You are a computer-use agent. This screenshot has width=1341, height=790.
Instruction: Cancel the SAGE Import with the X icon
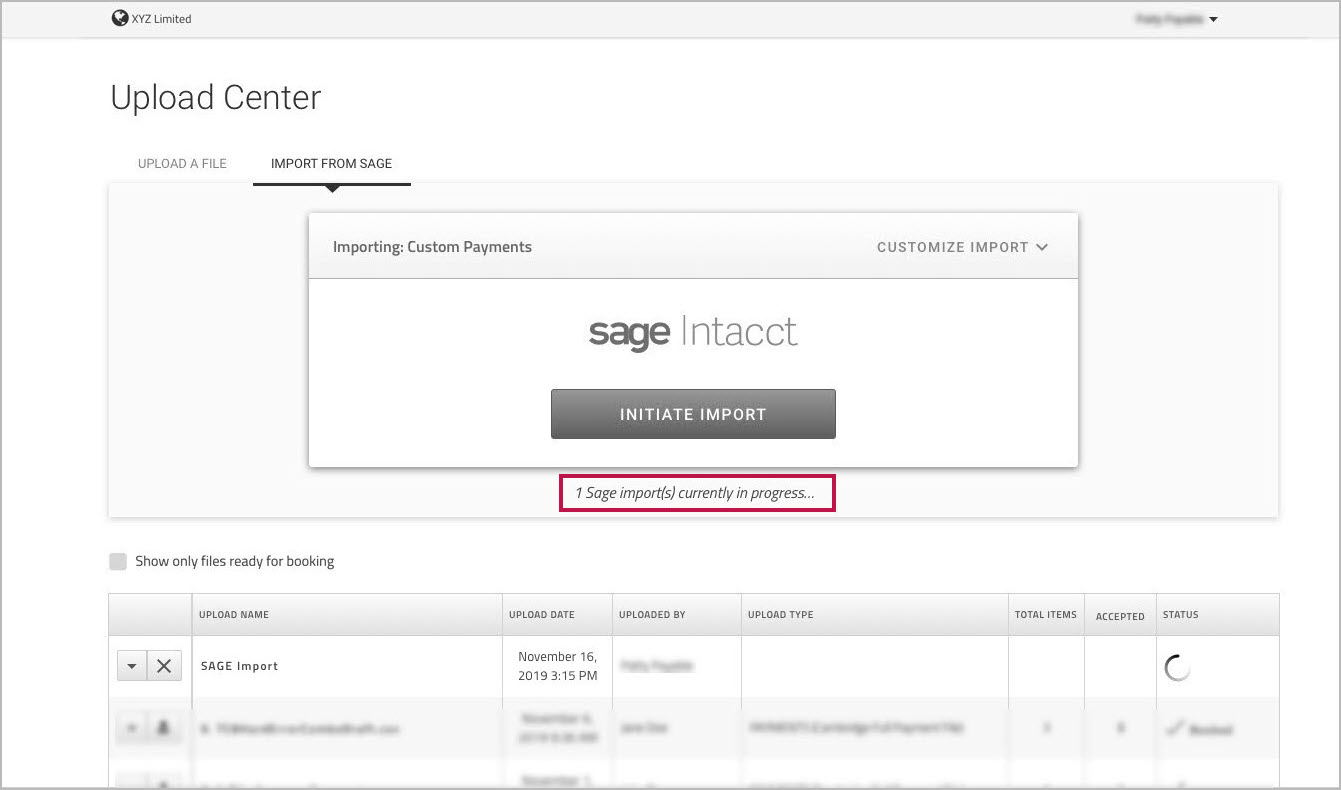click(x=164, y=666)
